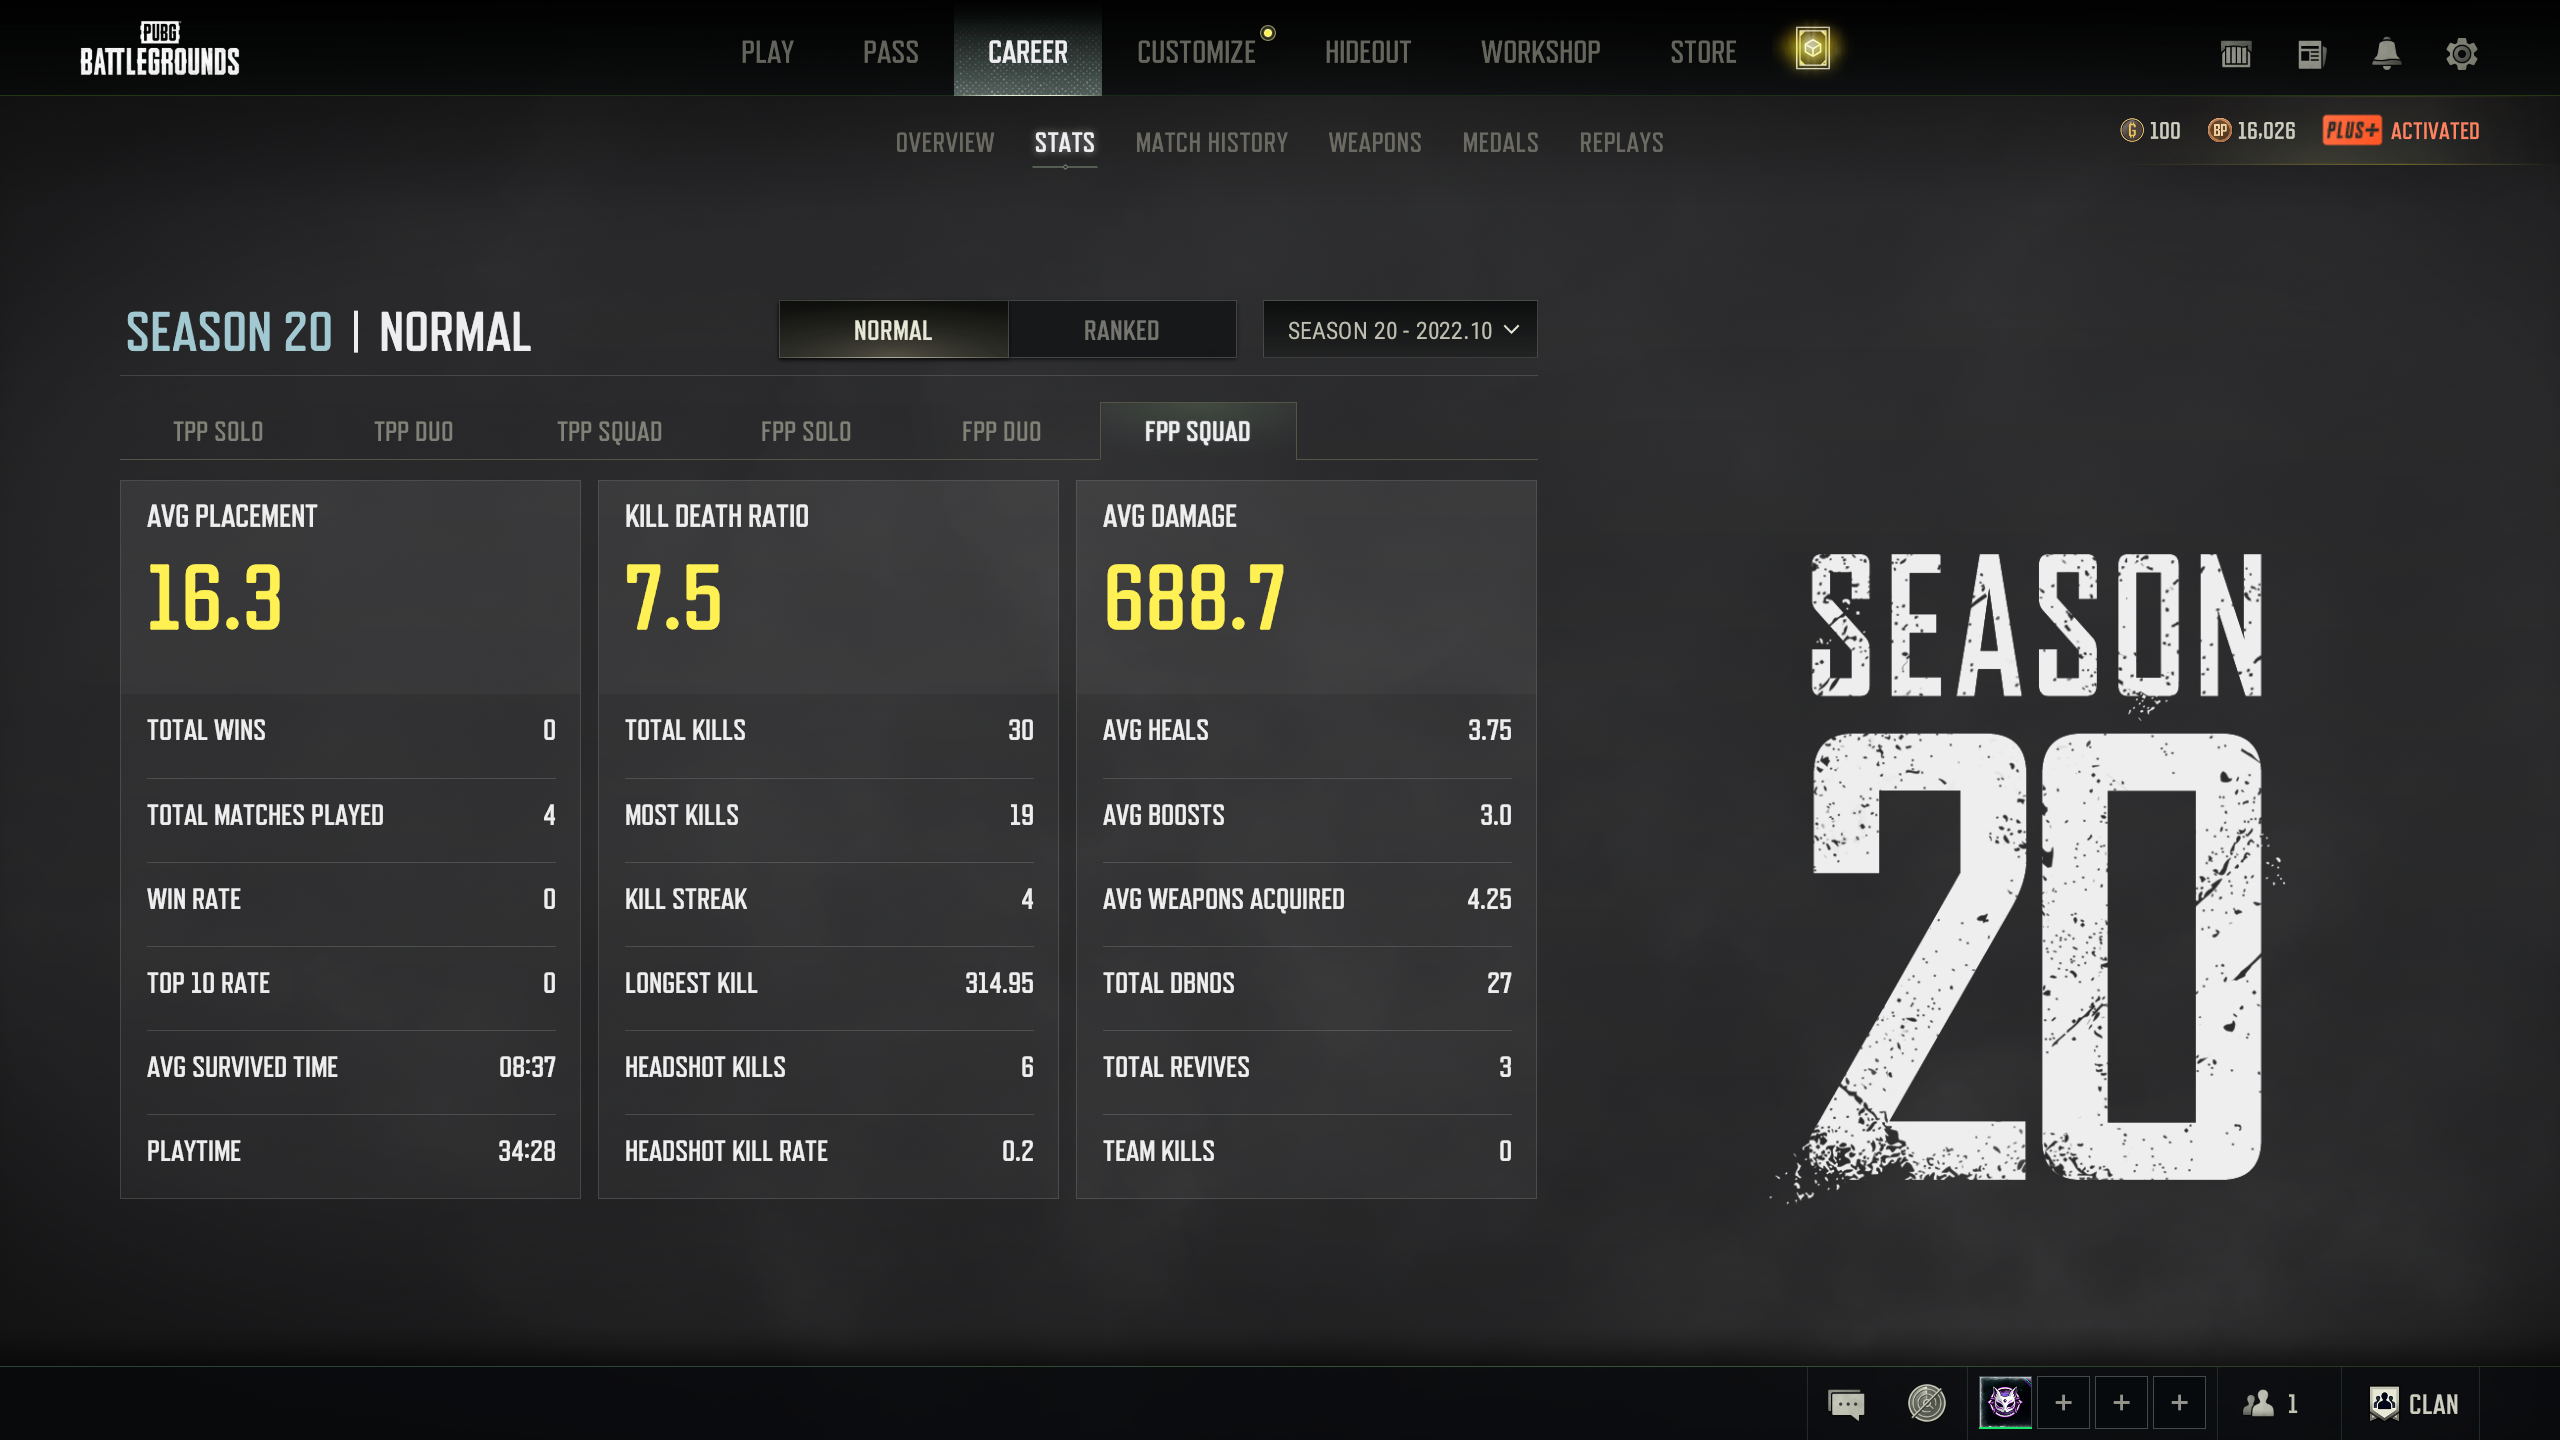Click the Avg Placement 16.3 value
This screenshot has width=2560, height=1440.
pos(215,598)
